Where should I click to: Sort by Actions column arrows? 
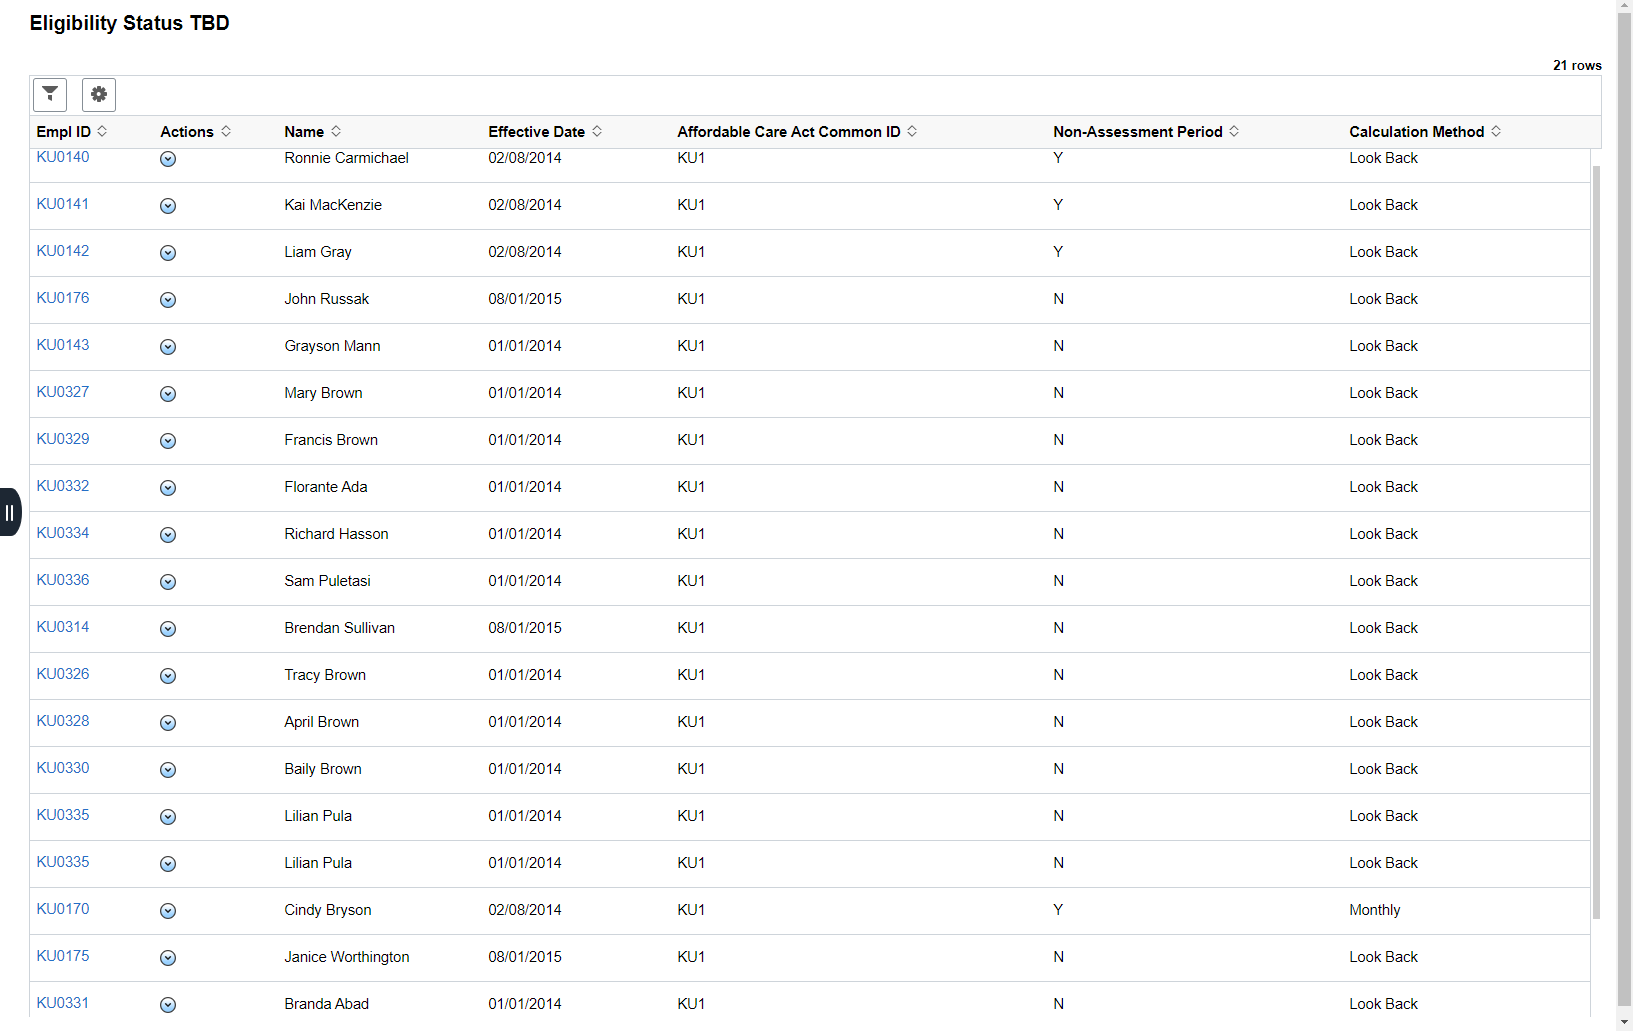[x=226, y=131]
